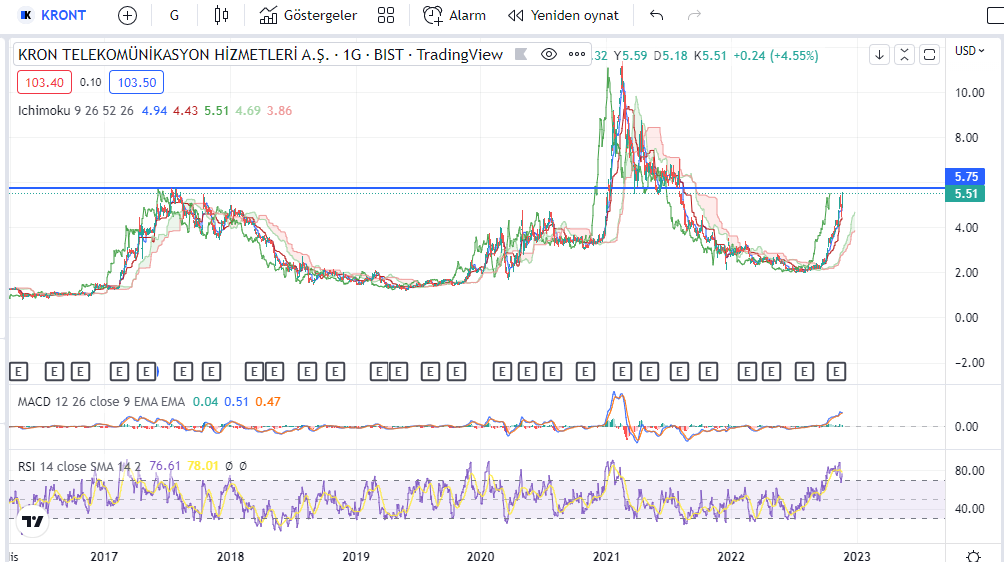Toggle the symbol visibility eye icon

coord(549,54)
